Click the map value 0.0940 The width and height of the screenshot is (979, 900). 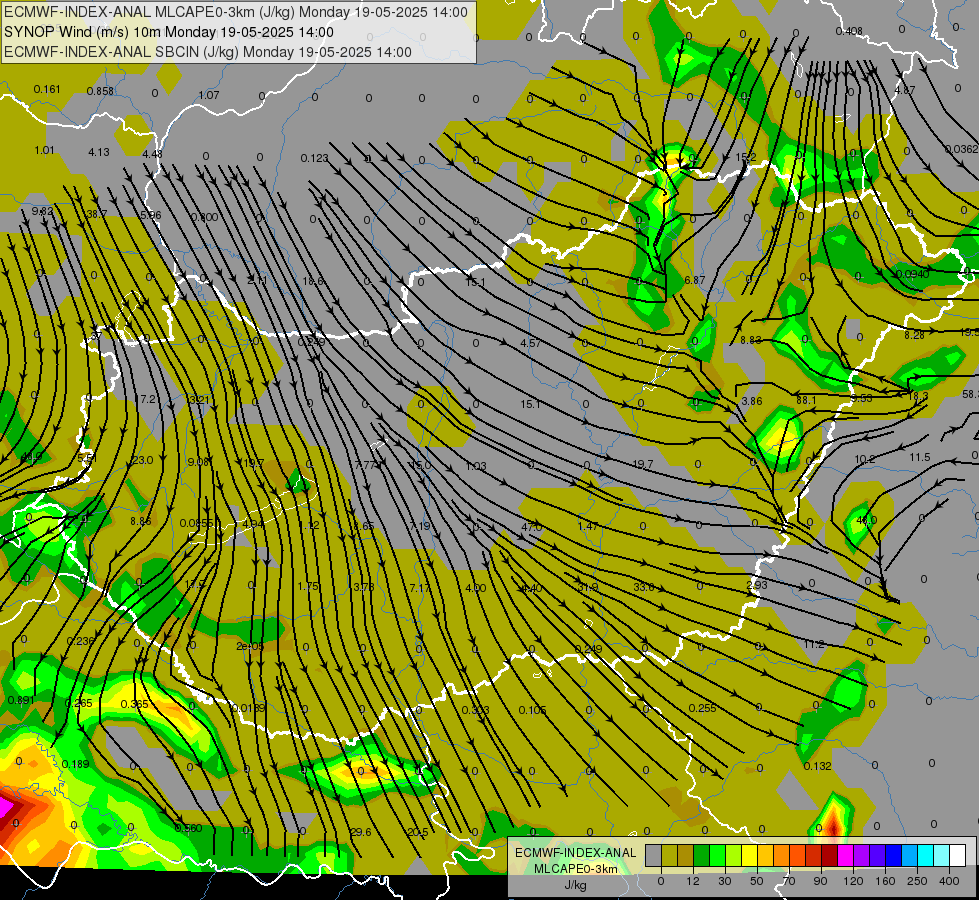pos(912,274)
